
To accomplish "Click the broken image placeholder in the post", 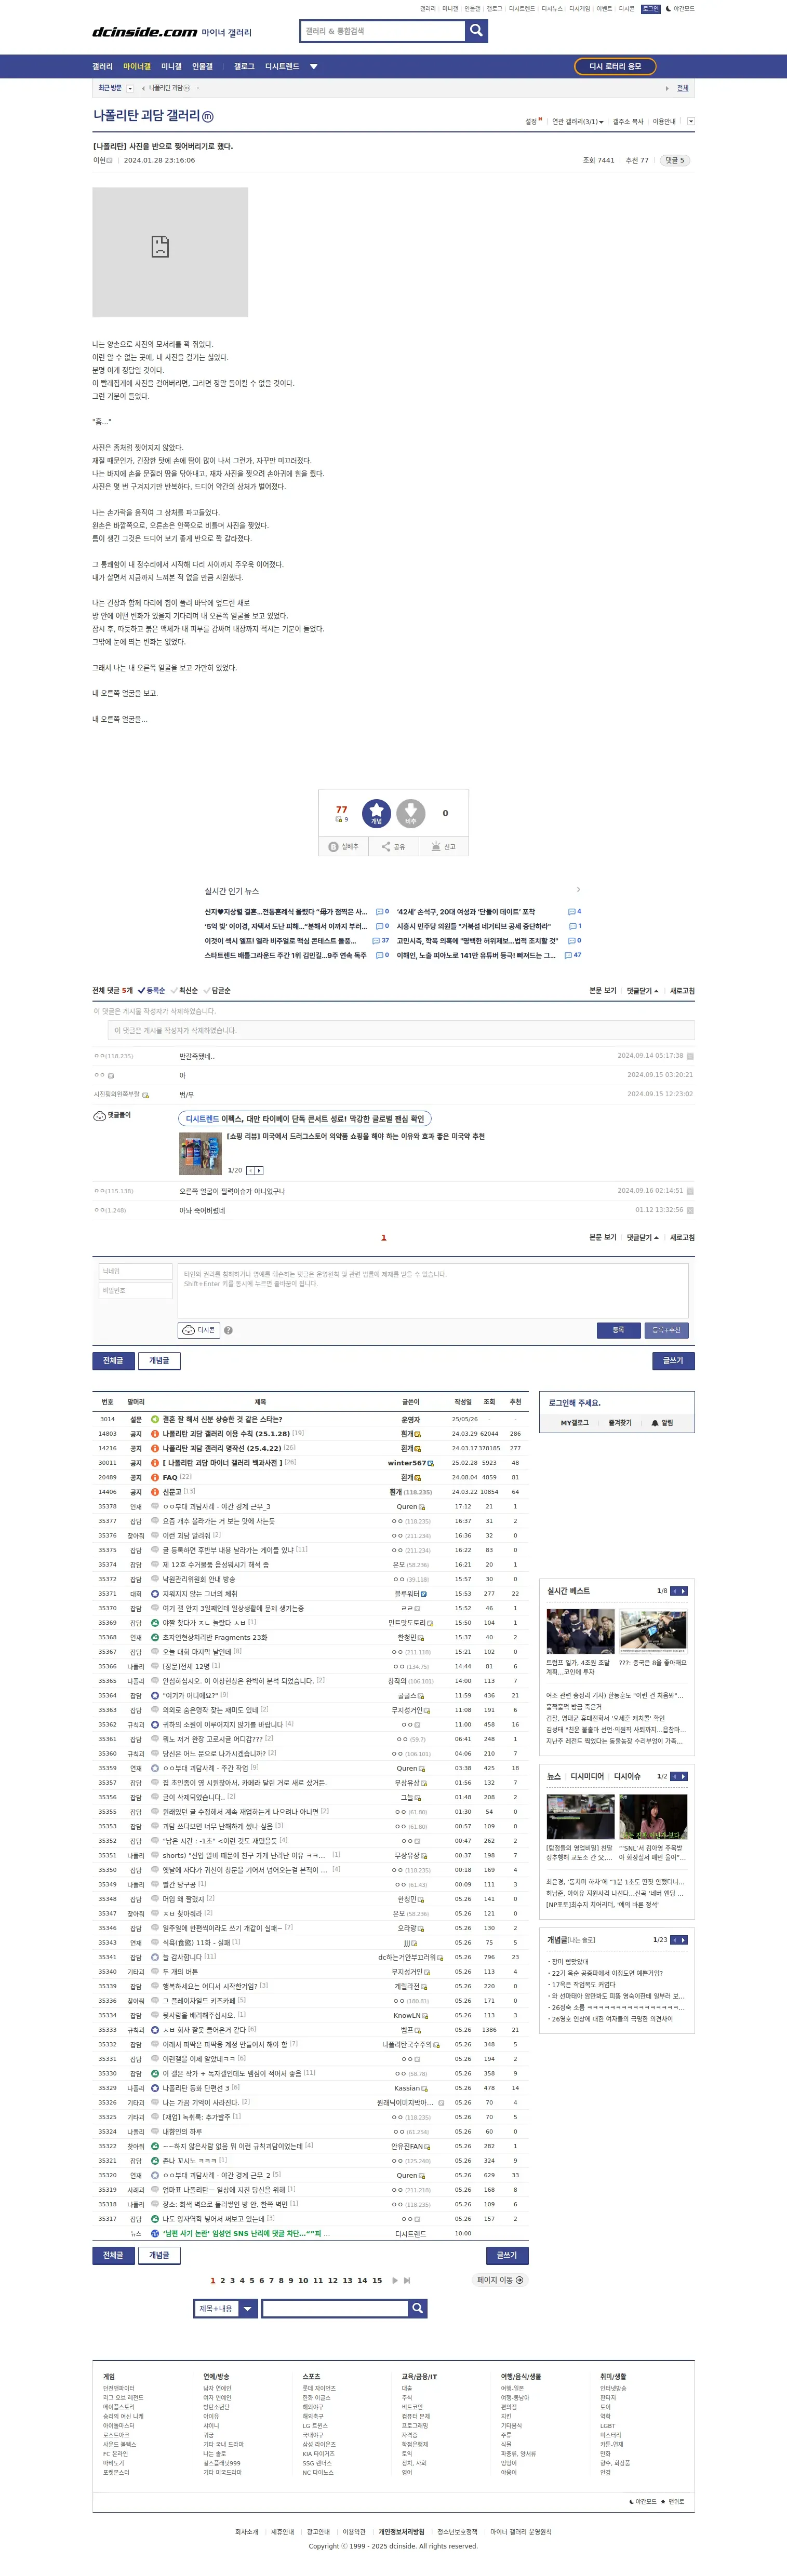I will click(170, 252).
